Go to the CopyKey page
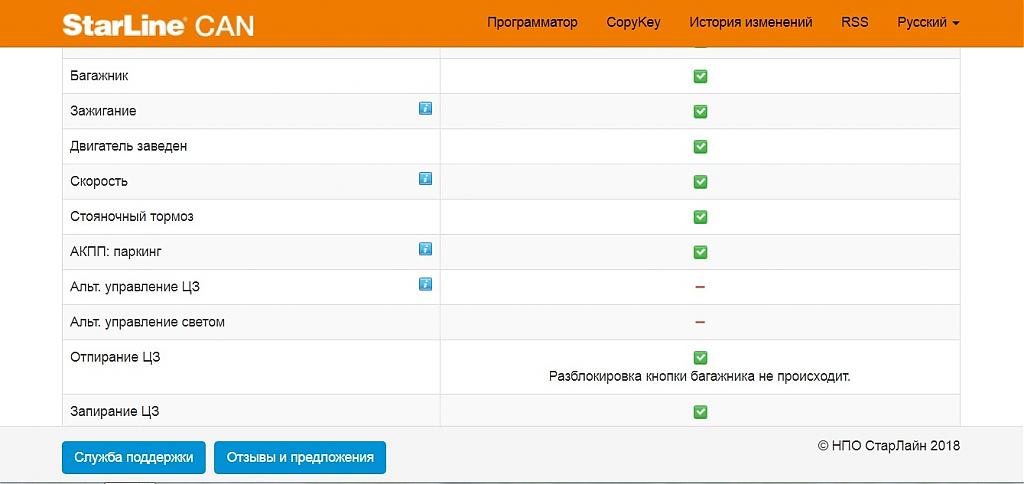1024x484 pixels. (633, 22)
